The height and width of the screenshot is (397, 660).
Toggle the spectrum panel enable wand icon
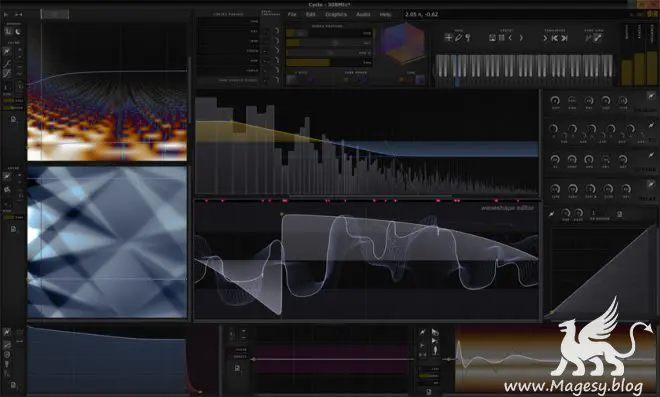pyautogui.click(x=7, y=52)
